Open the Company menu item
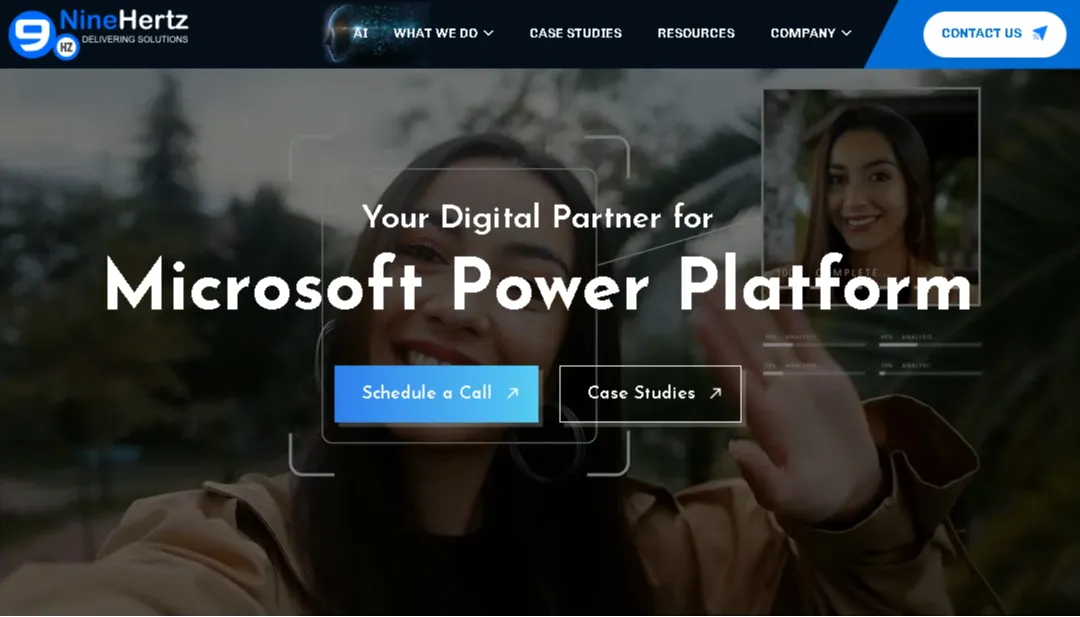This screenshot has width=1080, height=617. click(x=811, y=33)
